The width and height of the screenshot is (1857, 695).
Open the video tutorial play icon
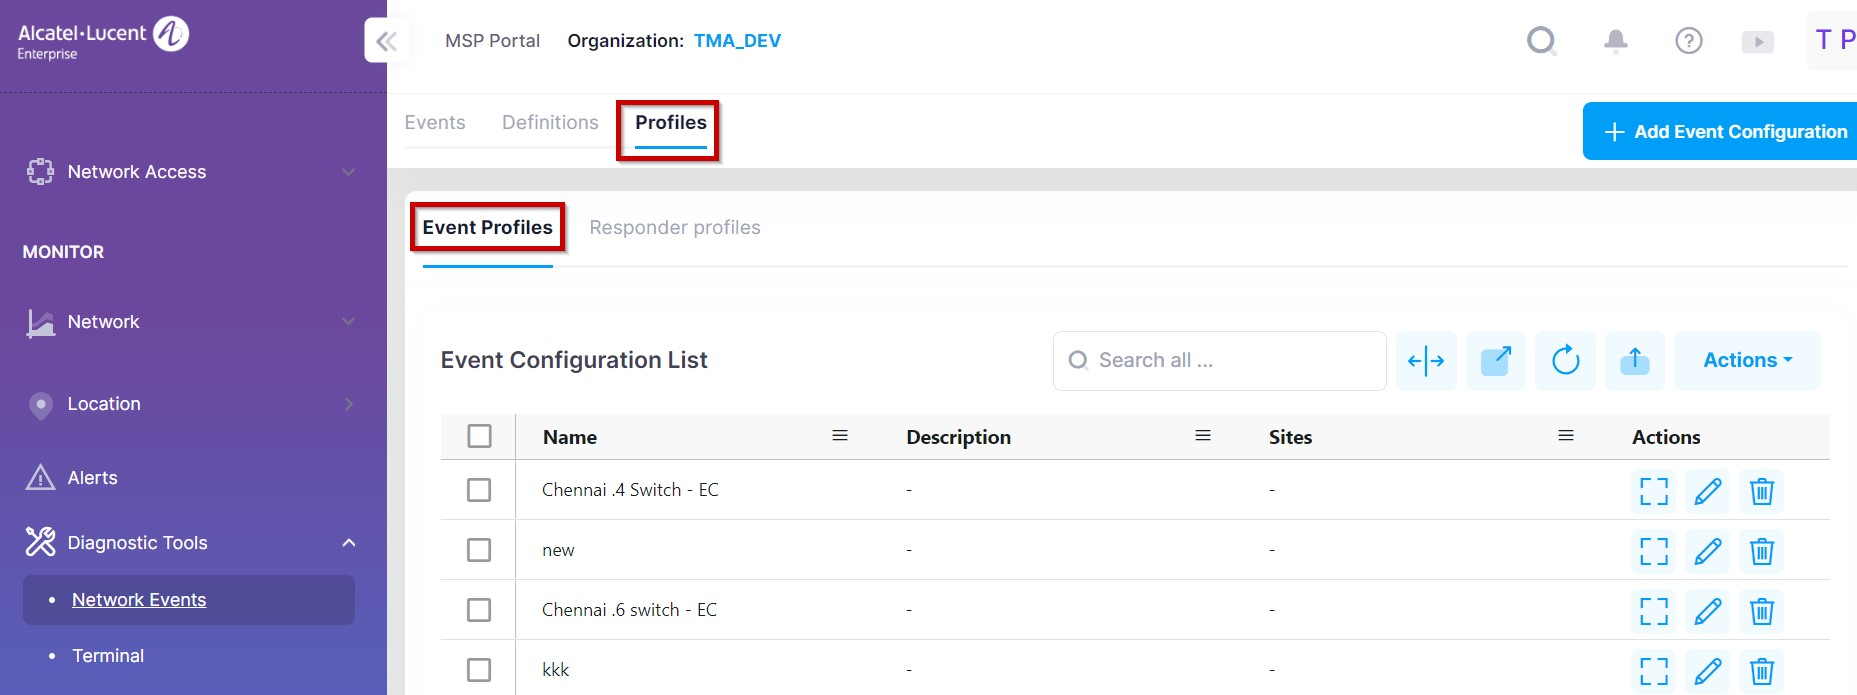coord(1757,42)
